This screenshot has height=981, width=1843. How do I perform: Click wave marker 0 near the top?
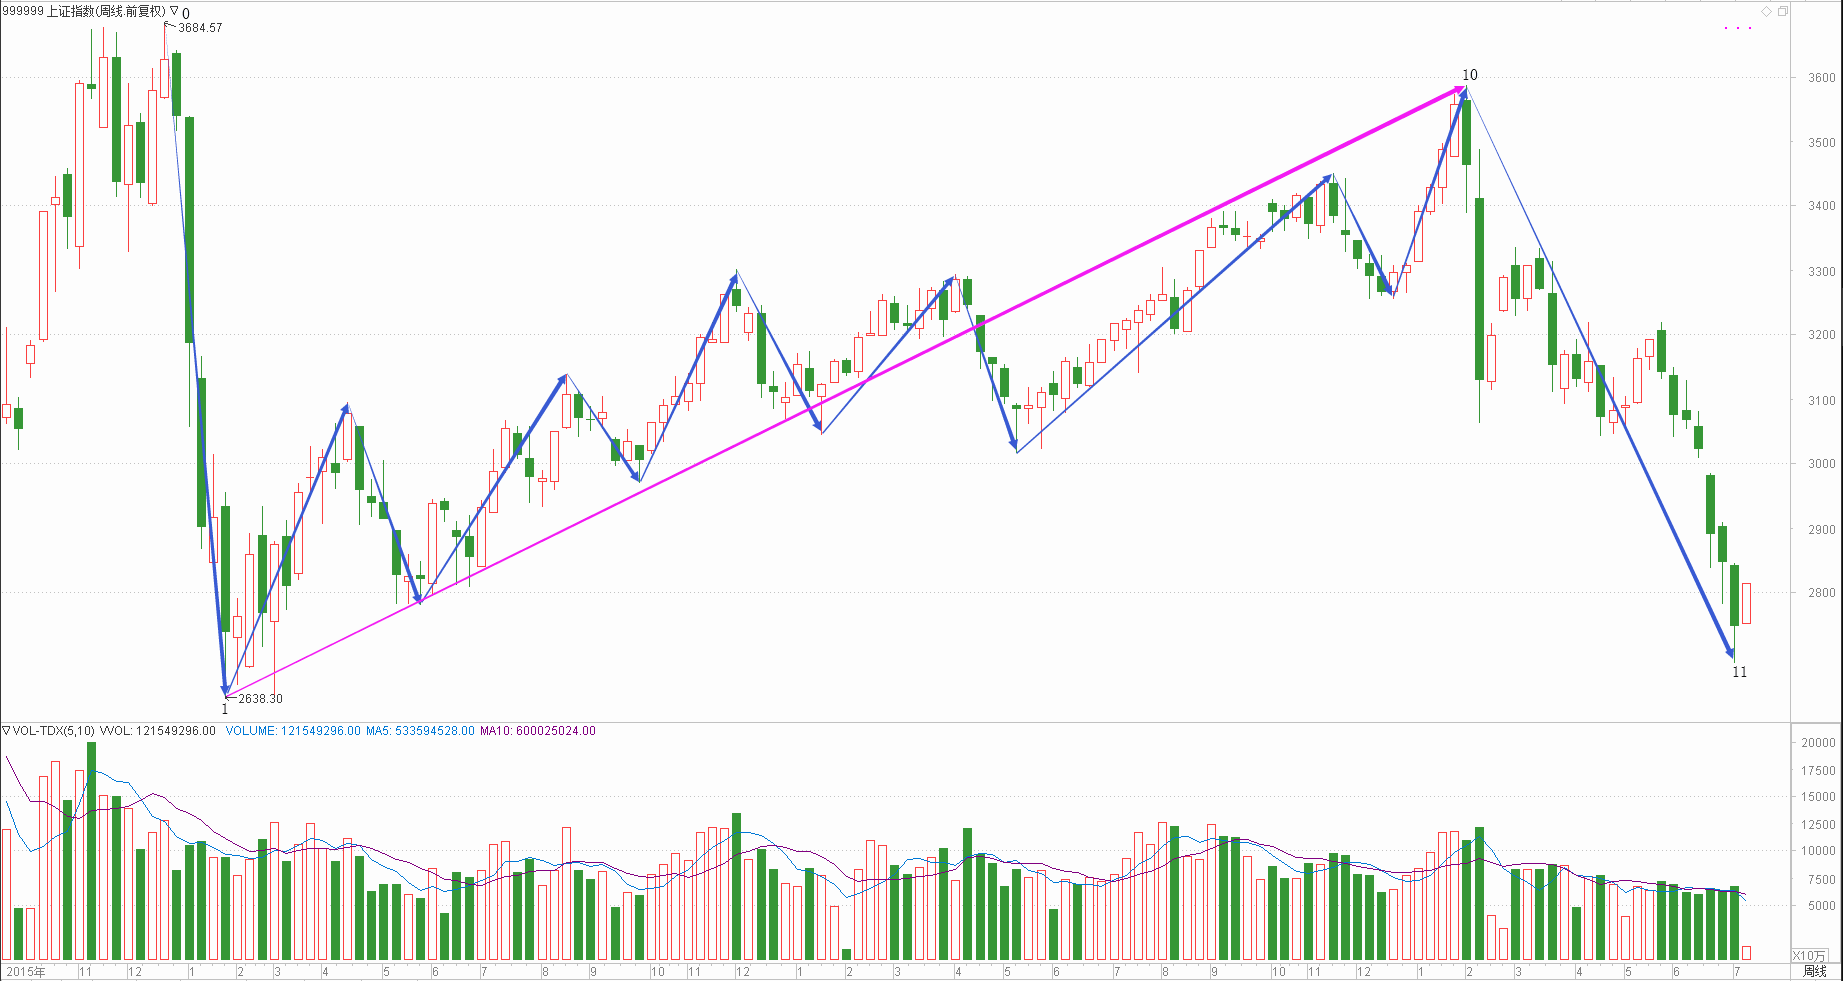click(186, 14)
